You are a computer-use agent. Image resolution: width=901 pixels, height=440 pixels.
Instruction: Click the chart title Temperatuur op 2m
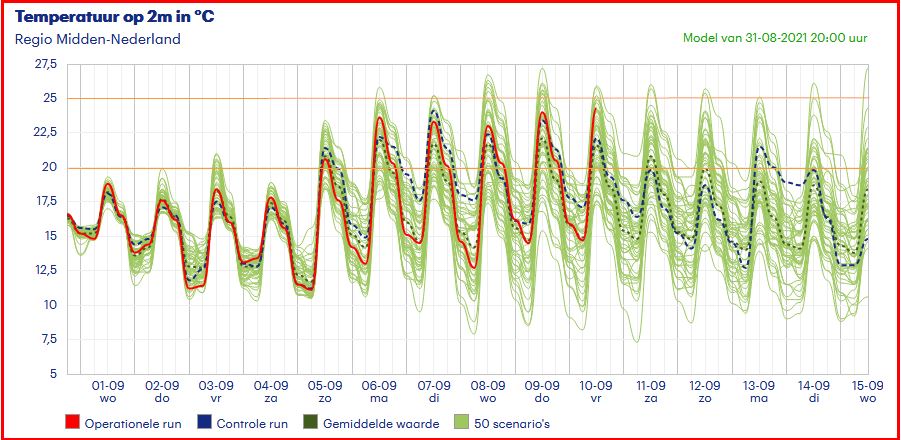click(115, 18)
